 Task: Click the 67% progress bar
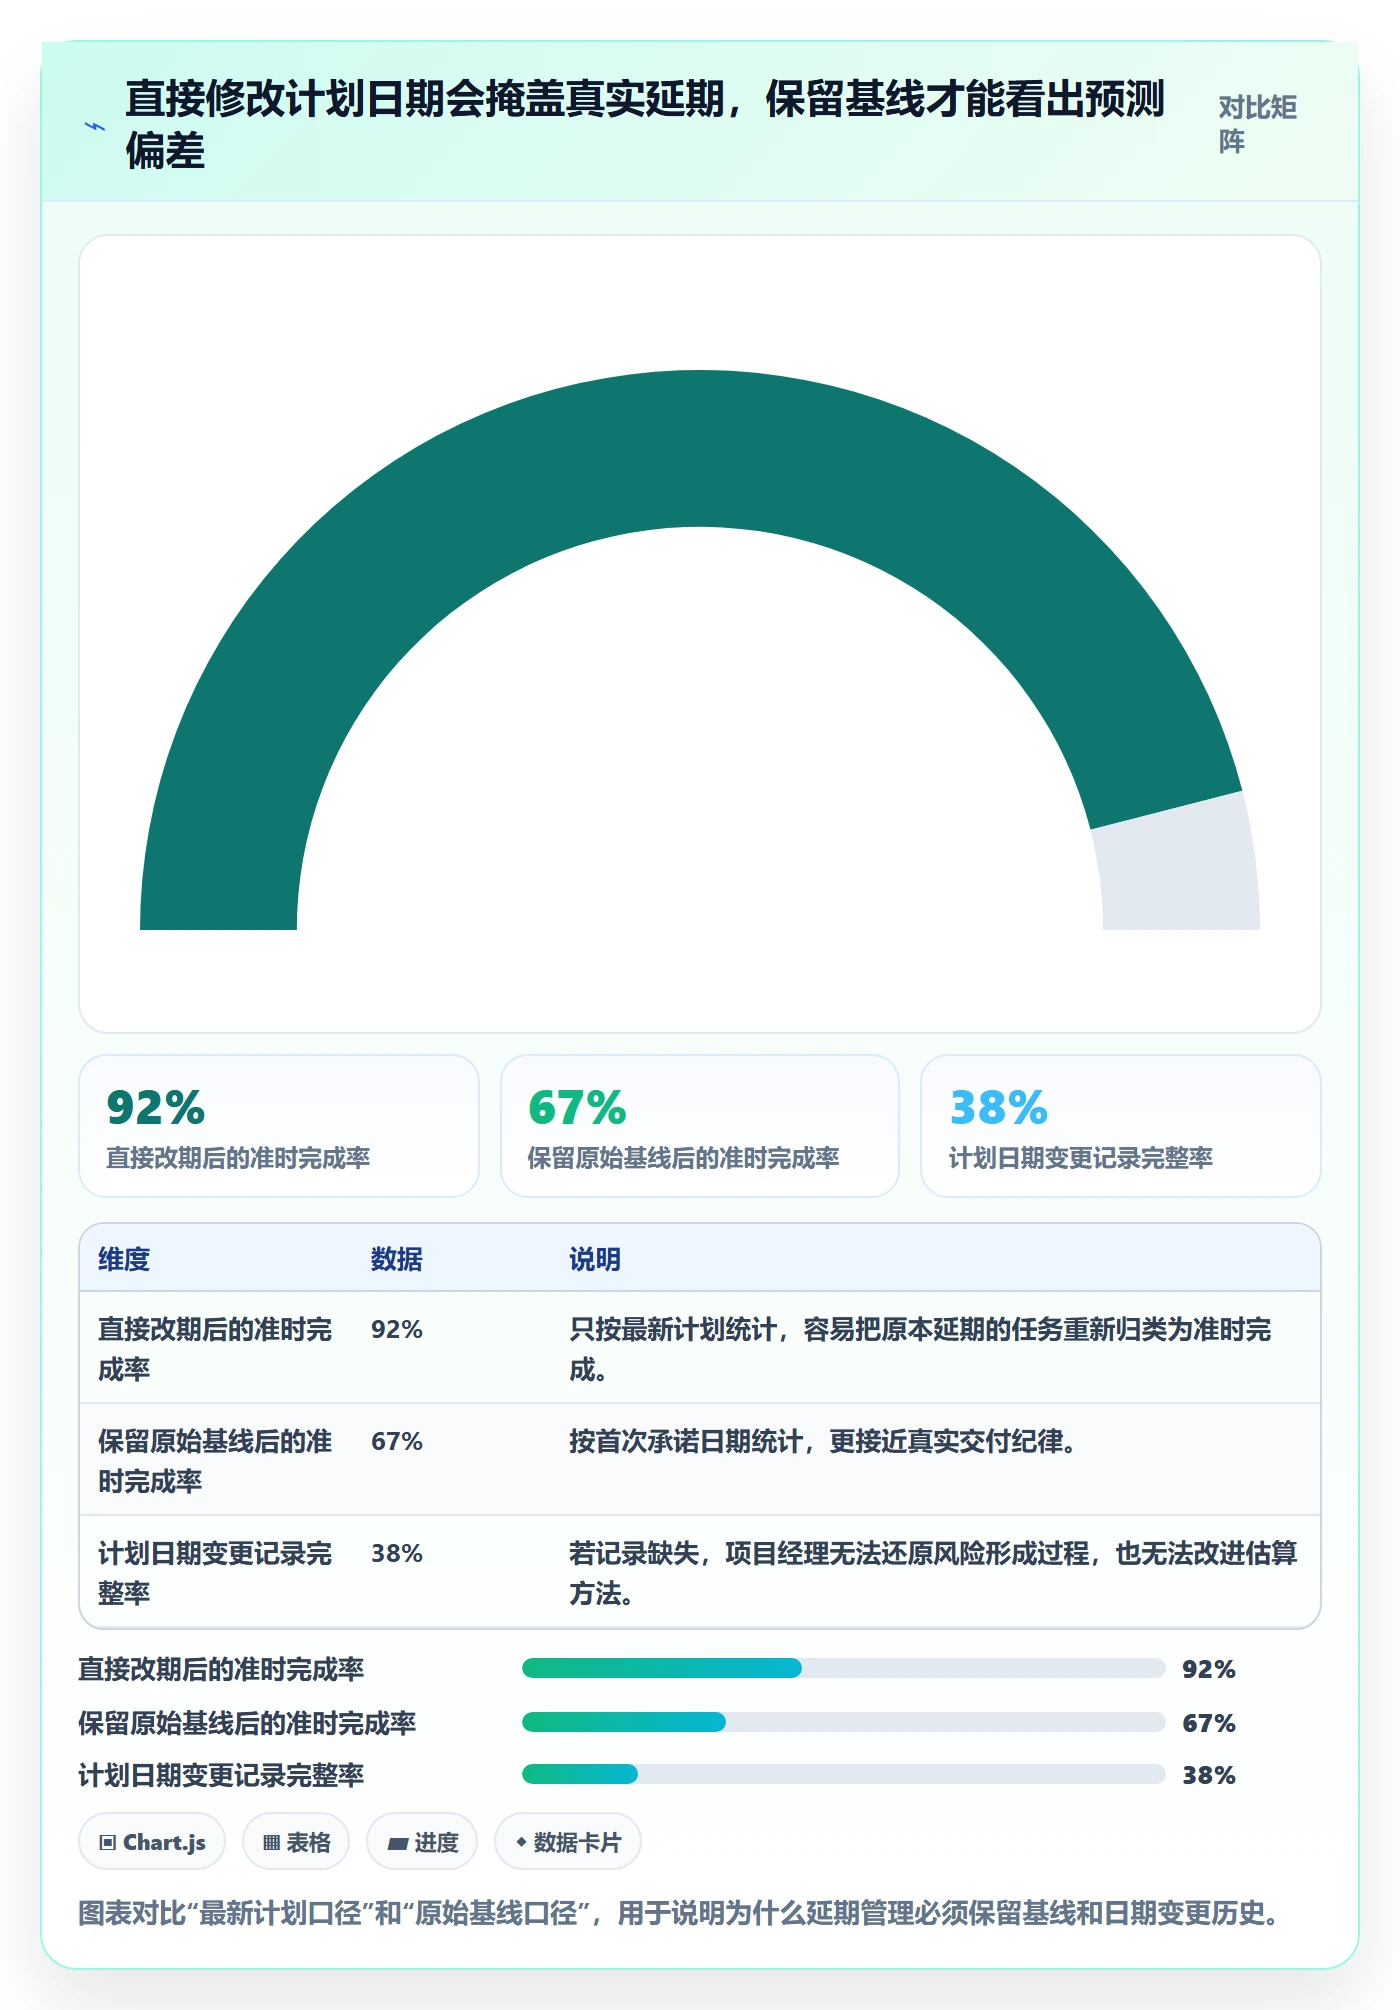point(844,1722)
